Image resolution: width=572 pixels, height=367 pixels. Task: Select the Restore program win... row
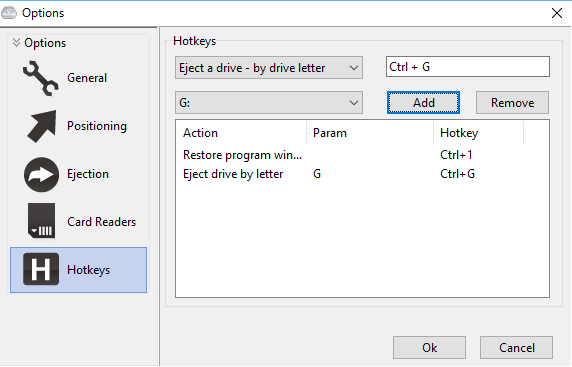[362, 155]
